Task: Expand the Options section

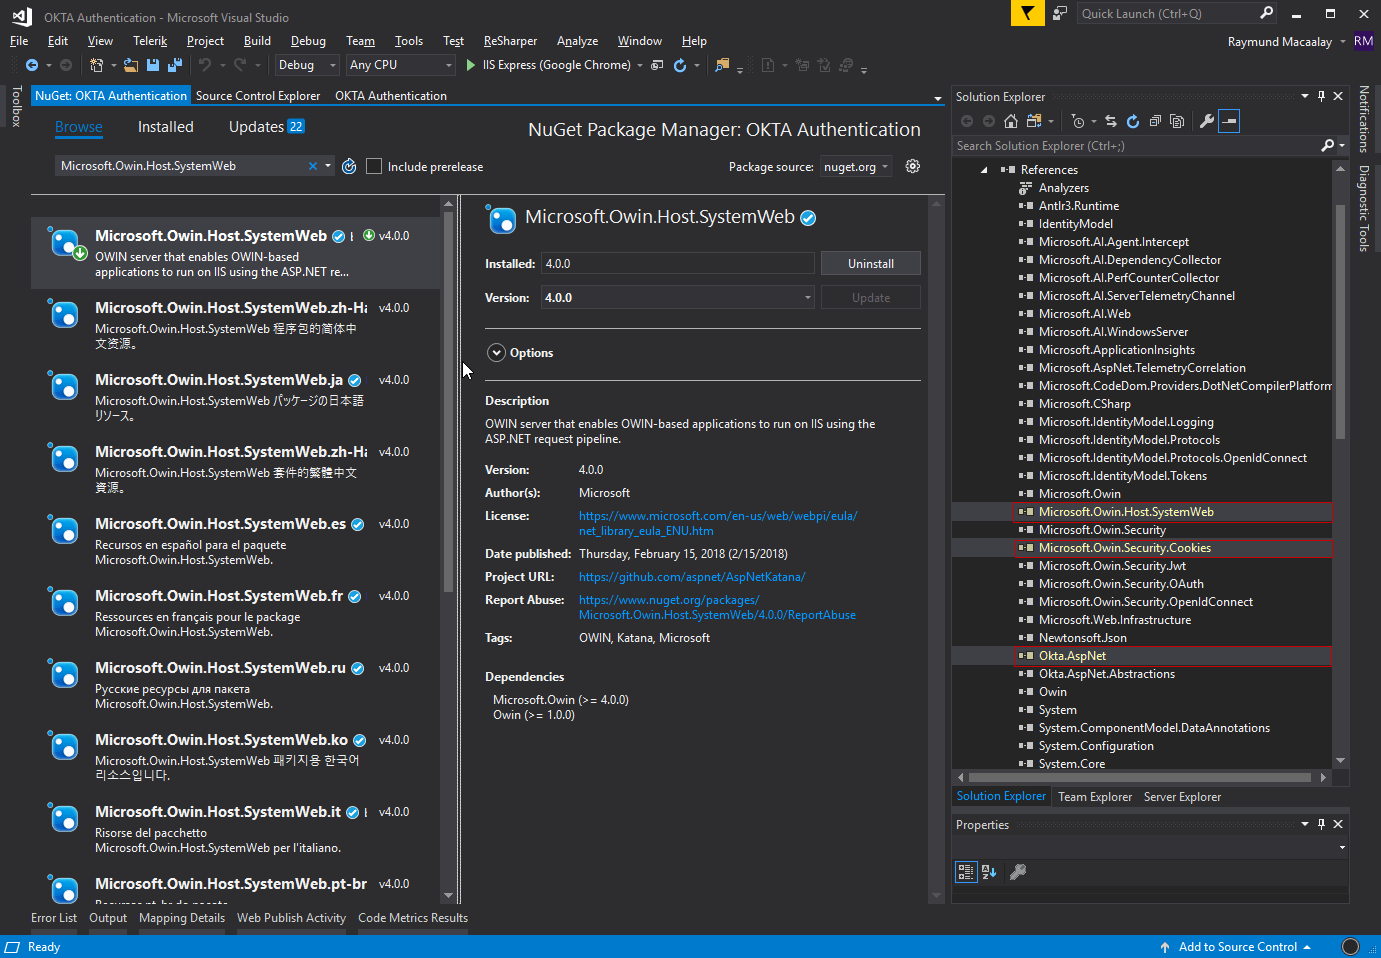Action: (x=497, y=353)
